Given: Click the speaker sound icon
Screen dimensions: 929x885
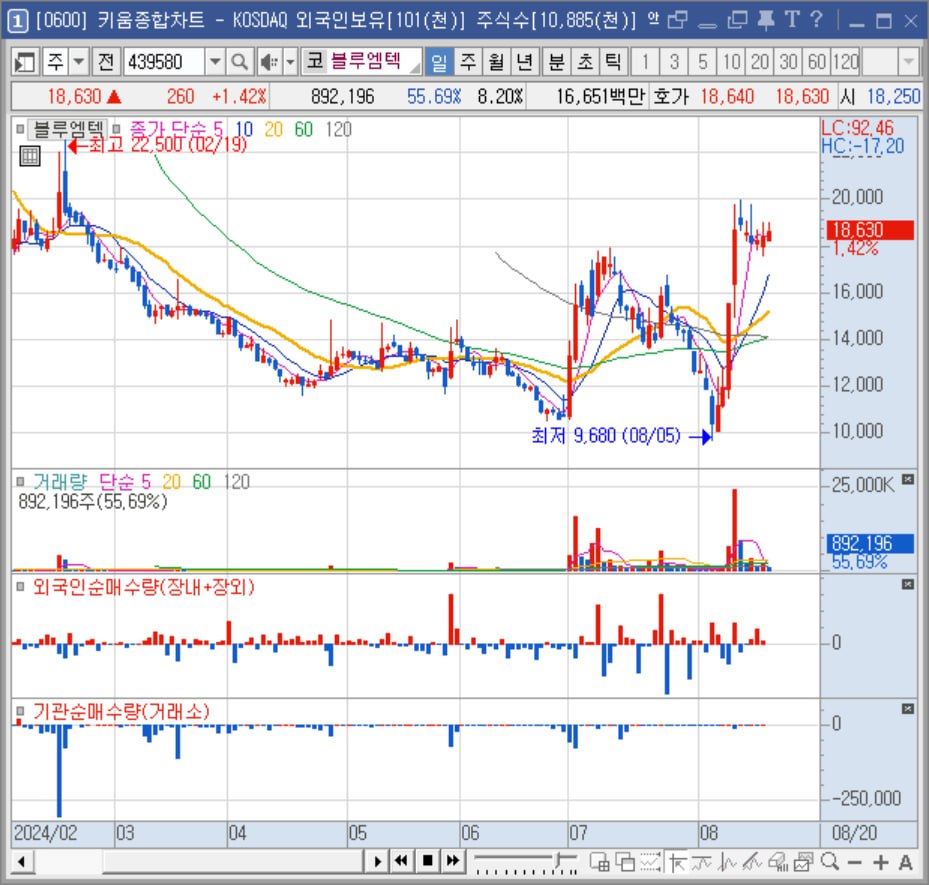Looking at the screenshot, I should coord(270,62).
